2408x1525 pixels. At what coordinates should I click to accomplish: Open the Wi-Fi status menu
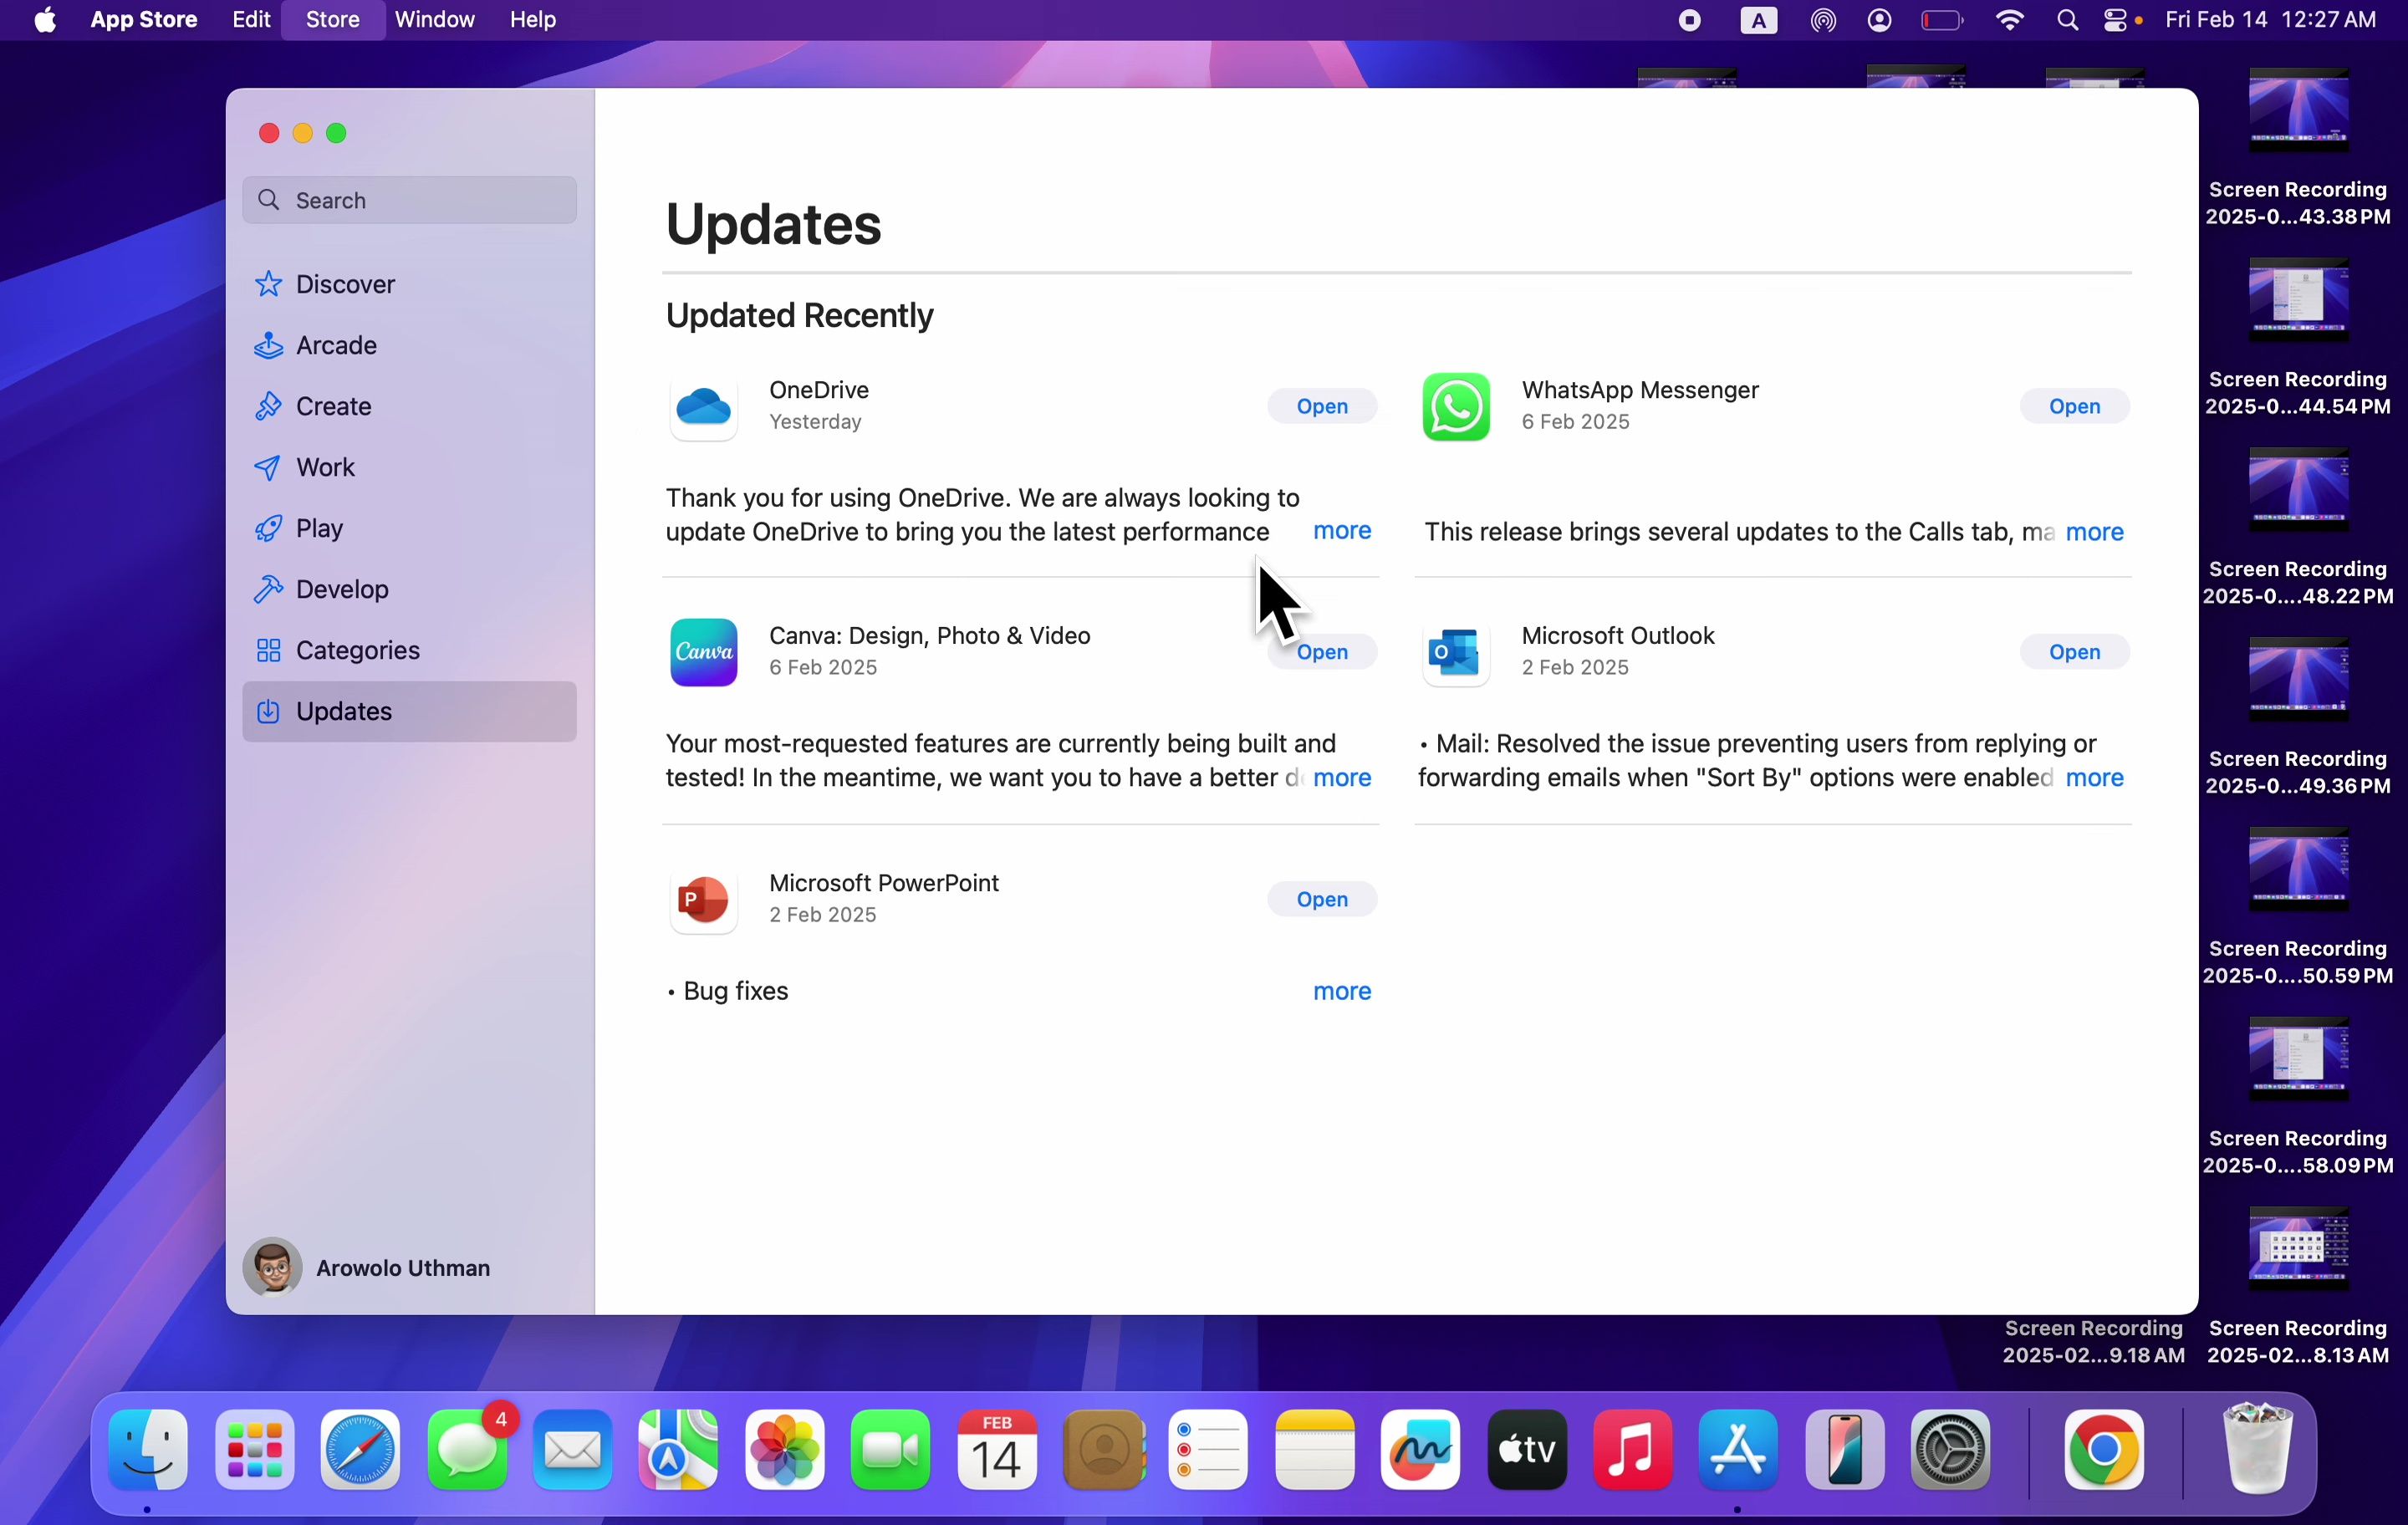pyautogui.click(x=2009, y=20)
